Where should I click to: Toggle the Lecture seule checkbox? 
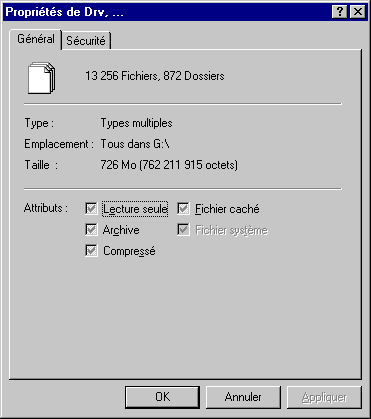91,209
